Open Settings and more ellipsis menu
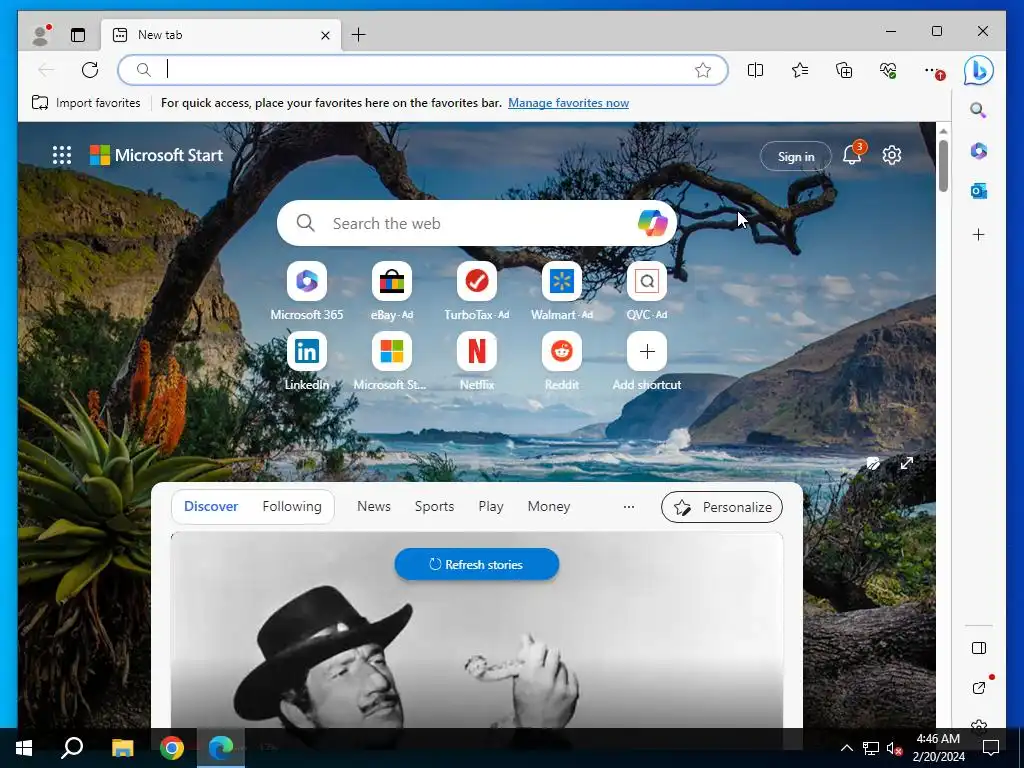 [x=933, y=70]
